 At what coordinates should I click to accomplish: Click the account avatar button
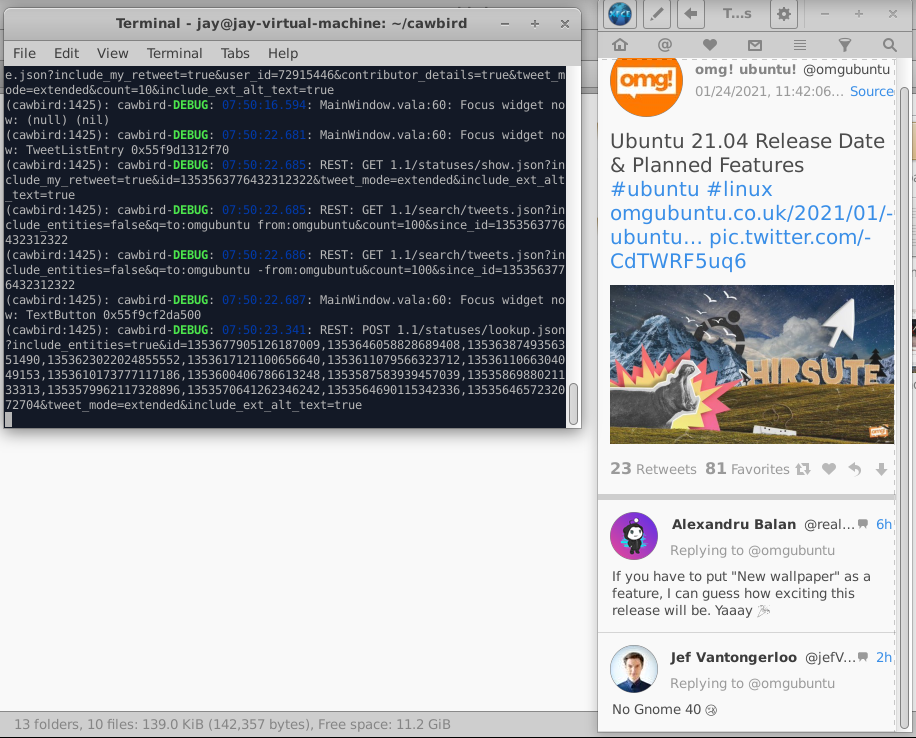(620, 13)
